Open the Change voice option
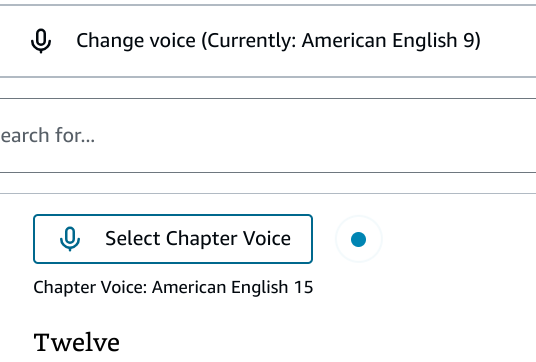Viewport: 536px width, 362px height. 268,41
